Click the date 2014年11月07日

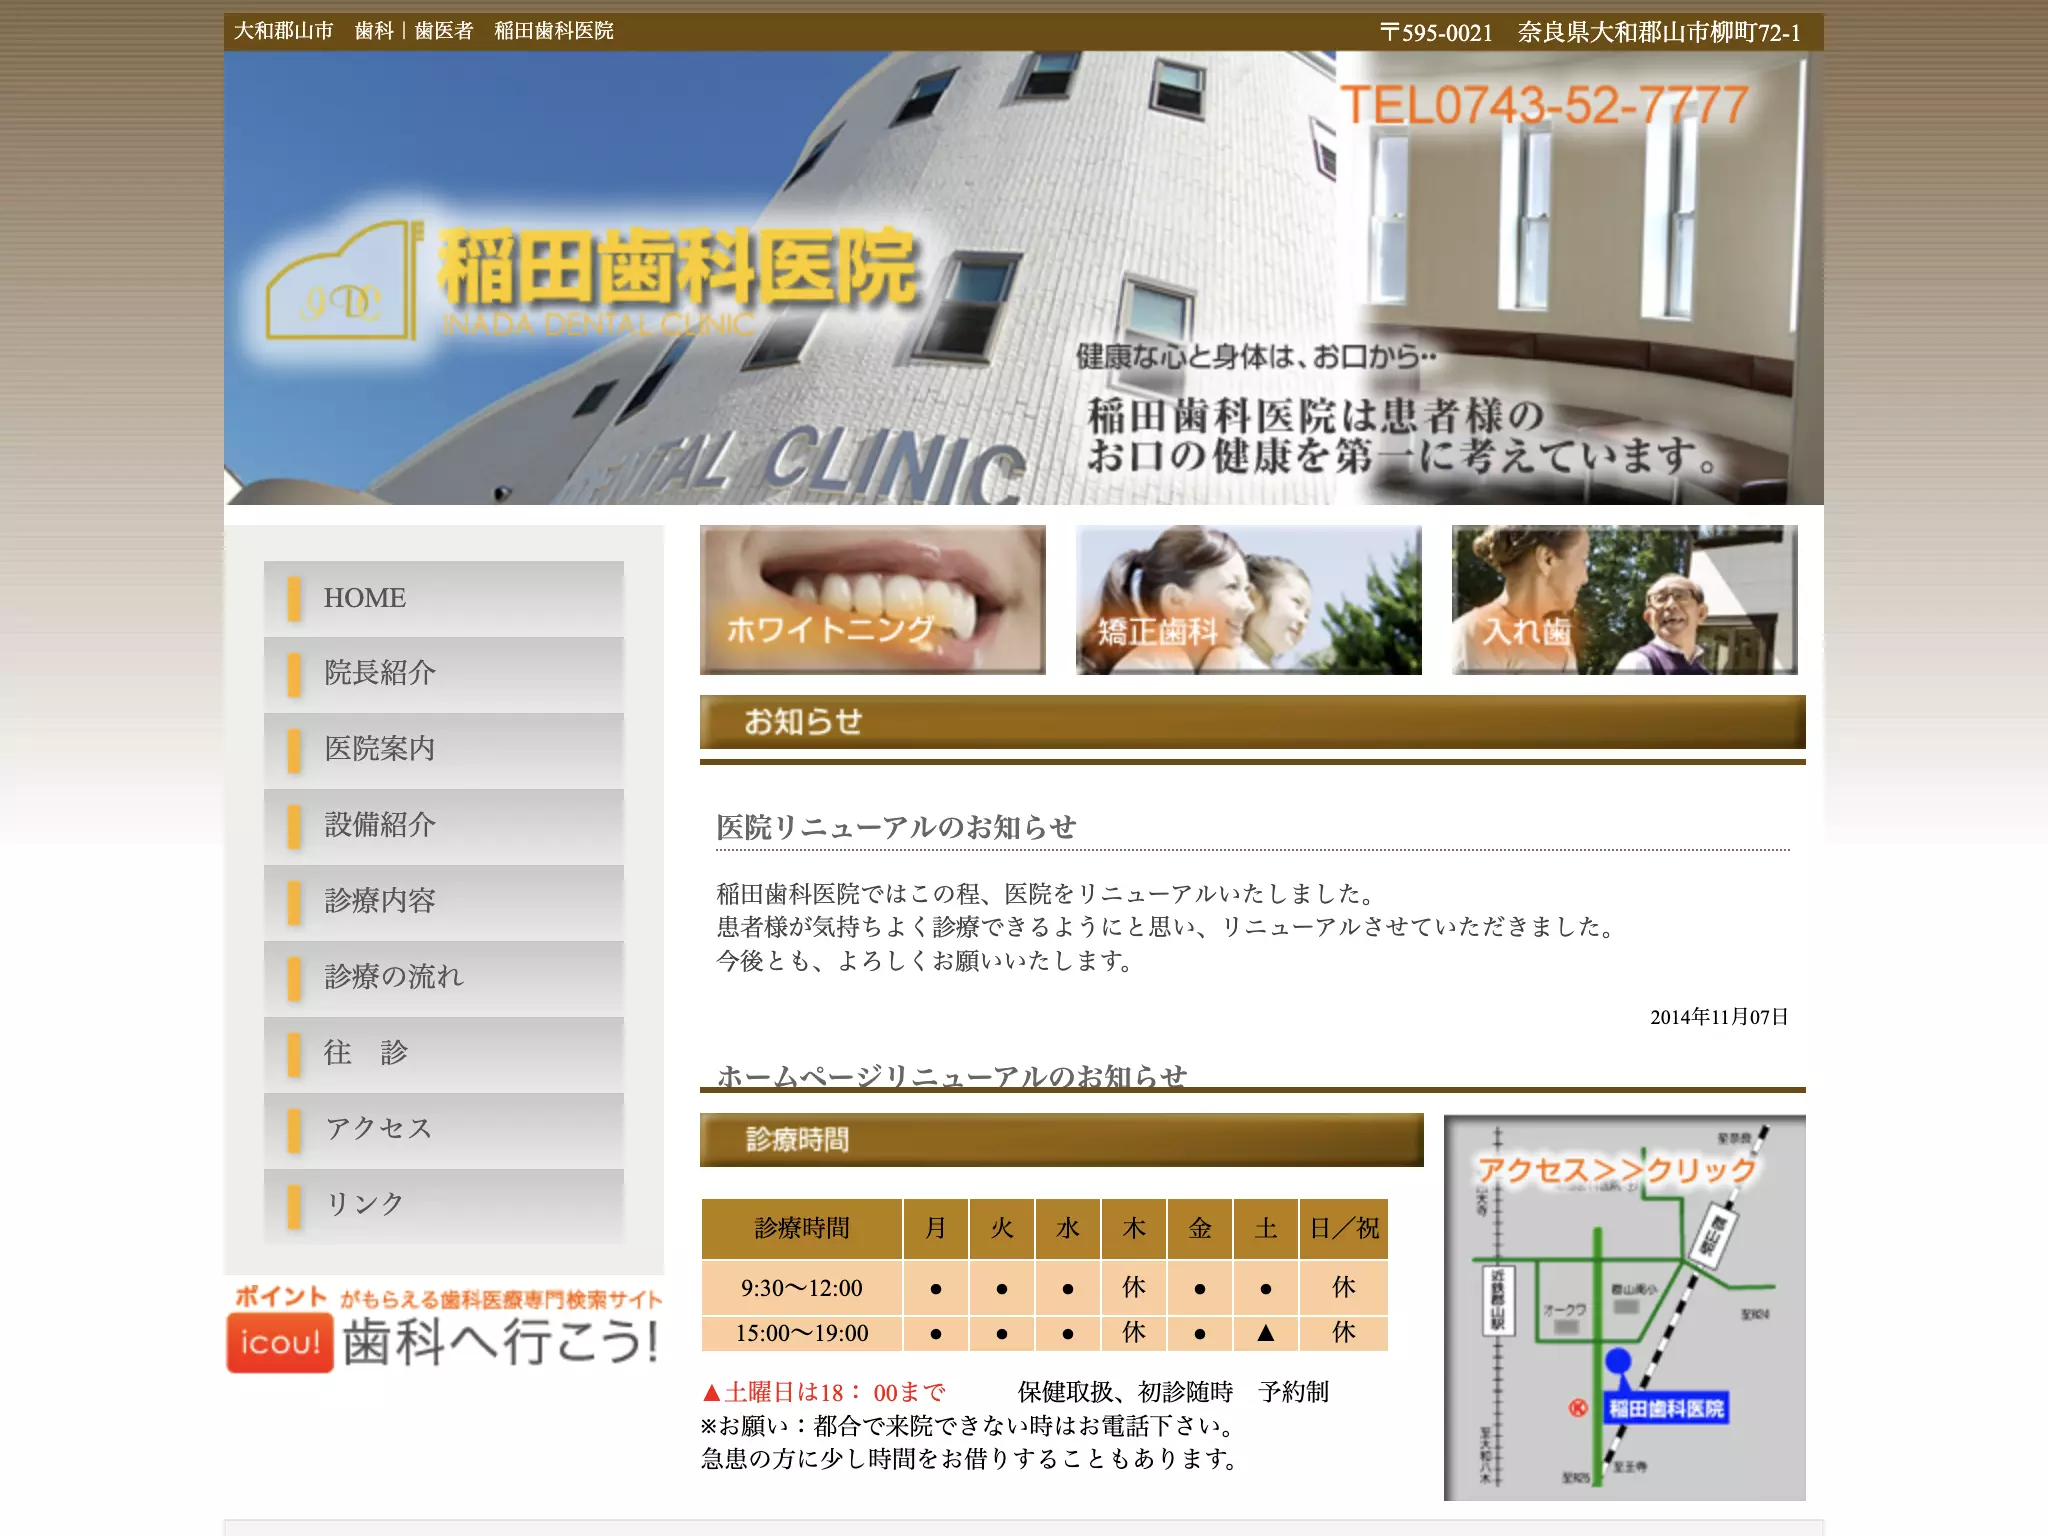1719,1017
